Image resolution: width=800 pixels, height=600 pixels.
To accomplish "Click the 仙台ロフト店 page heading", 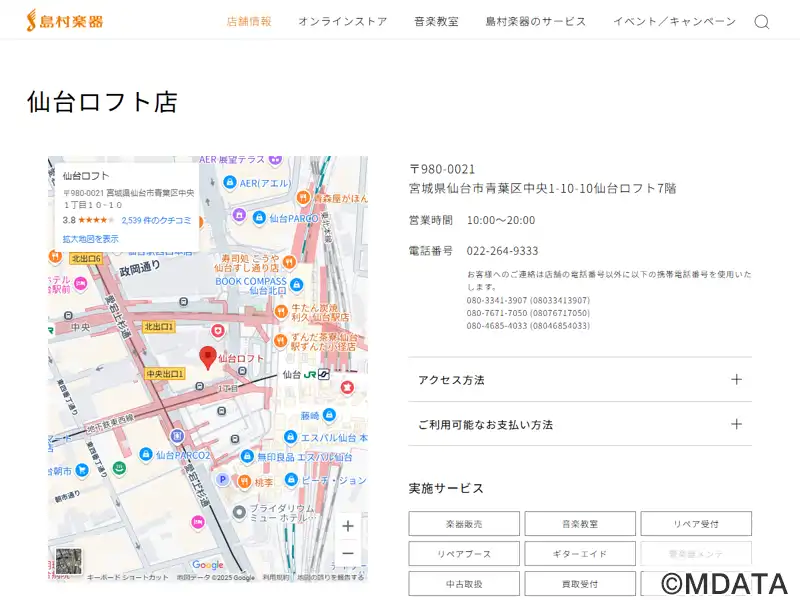I will [x=102, y=102].
